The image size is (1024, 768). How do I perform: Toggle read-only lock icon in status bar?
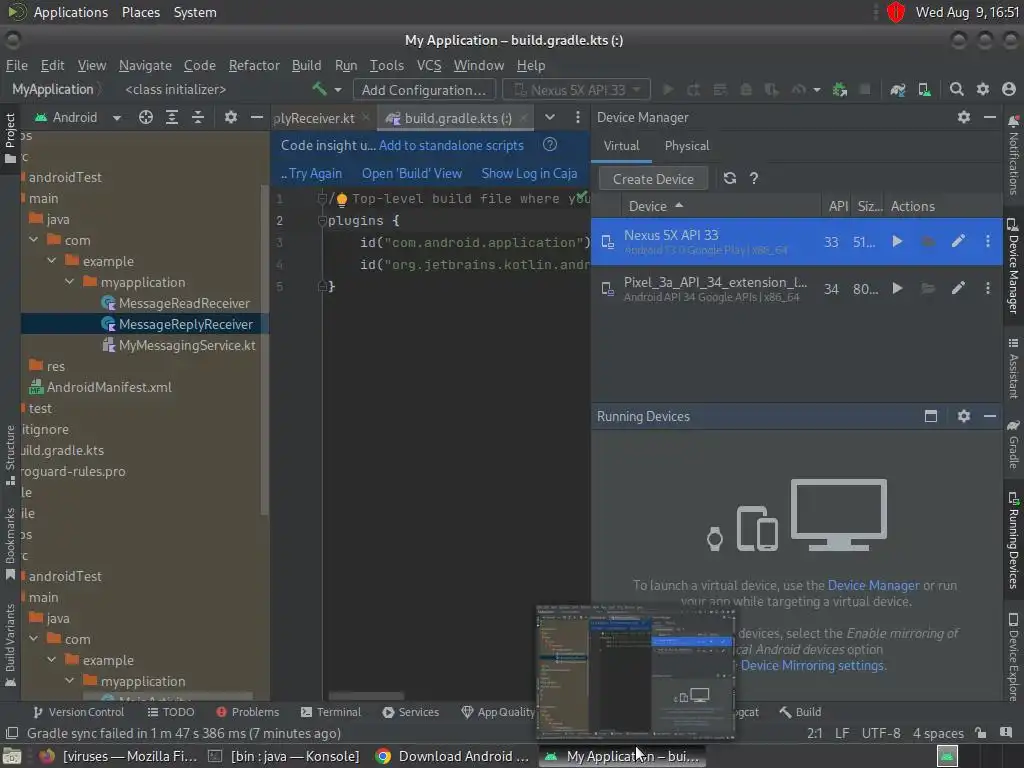(x=980, y=733)
